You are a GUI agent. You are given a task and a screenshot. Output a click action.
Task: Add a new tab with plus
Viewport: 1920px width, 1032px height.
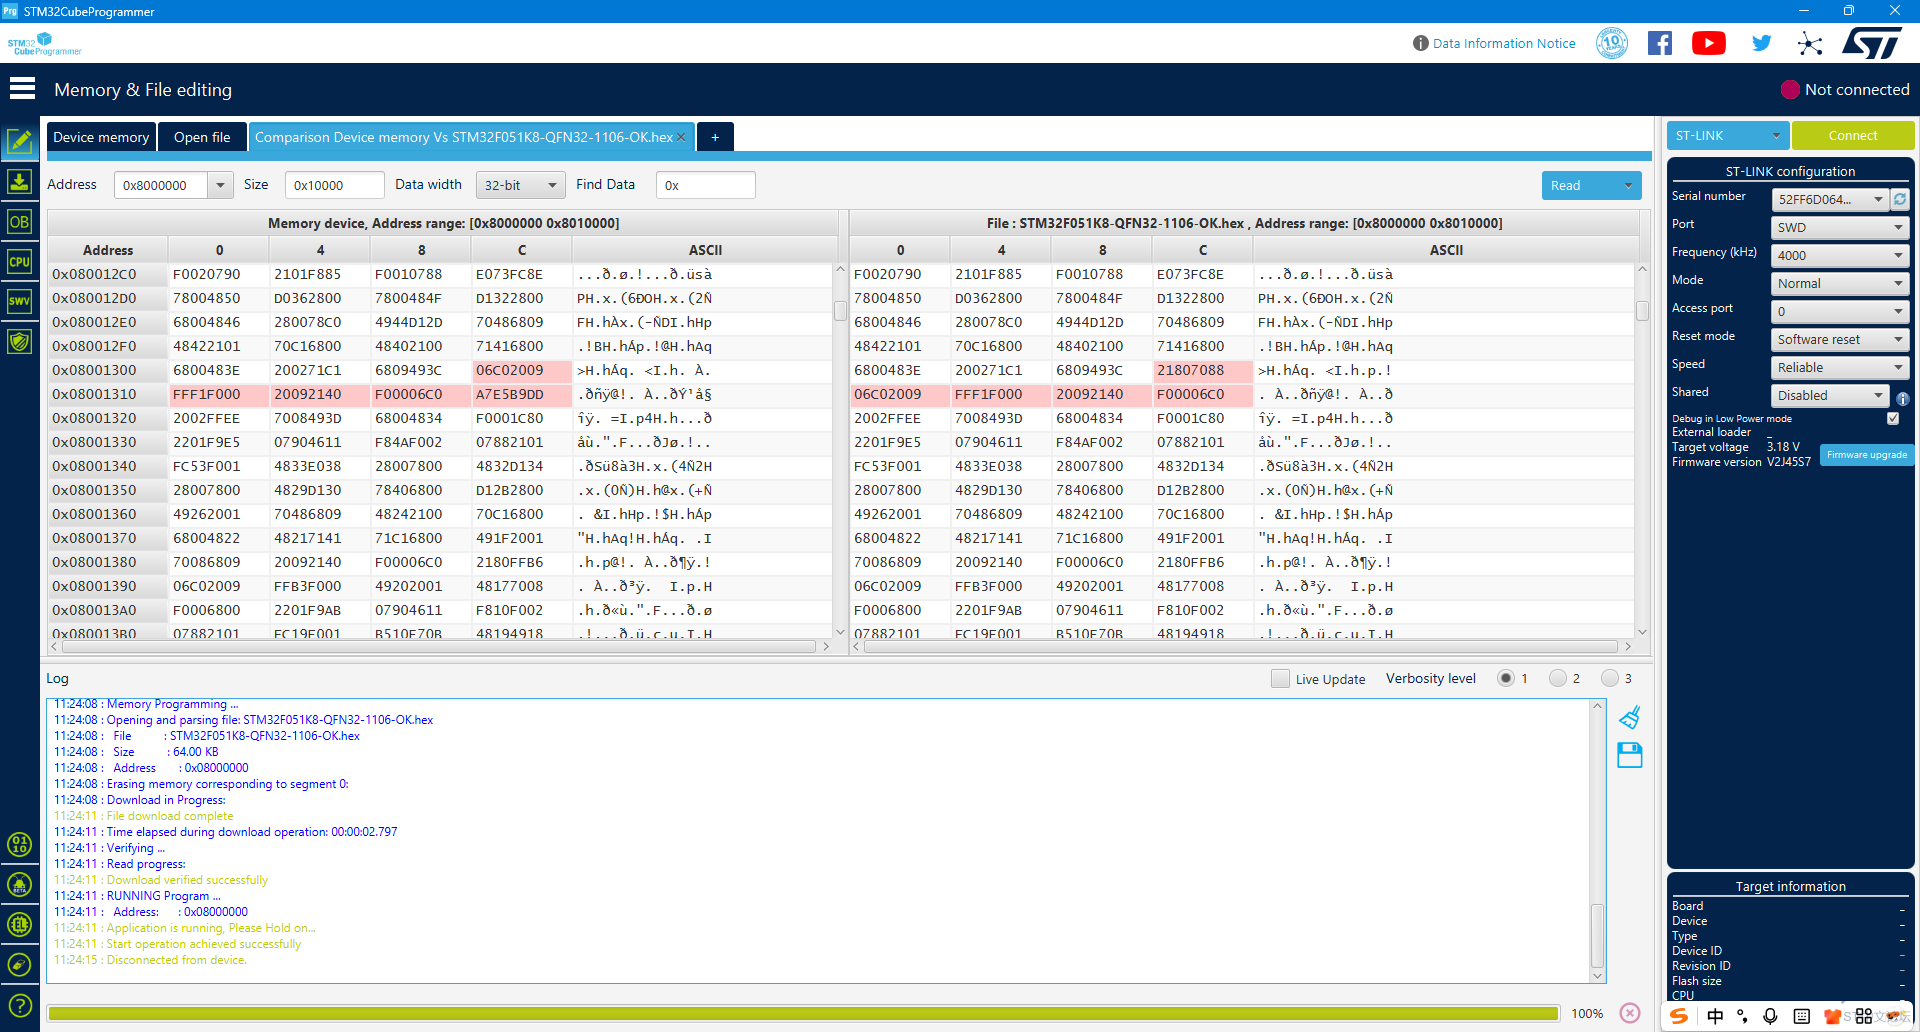click(x=715, y=137)
